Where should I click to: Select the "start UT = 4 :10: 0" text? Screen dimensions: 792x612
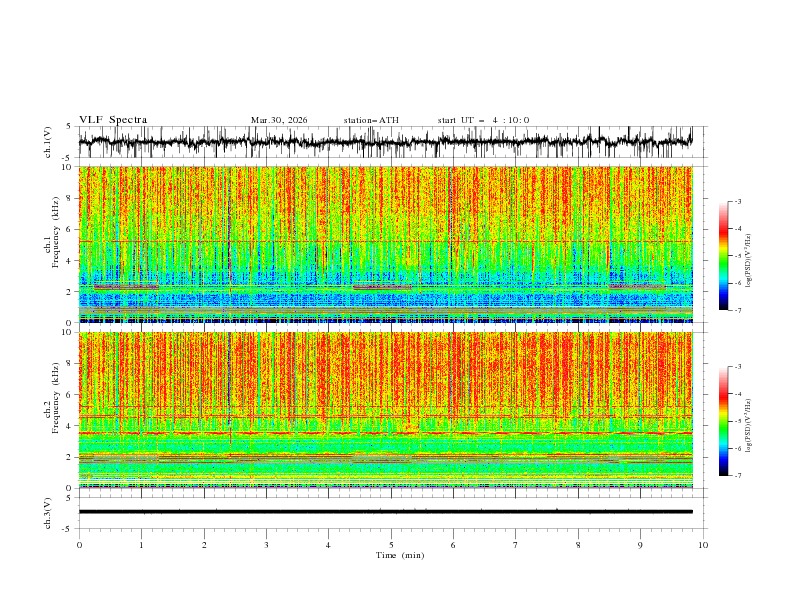(x=483, y=120)
